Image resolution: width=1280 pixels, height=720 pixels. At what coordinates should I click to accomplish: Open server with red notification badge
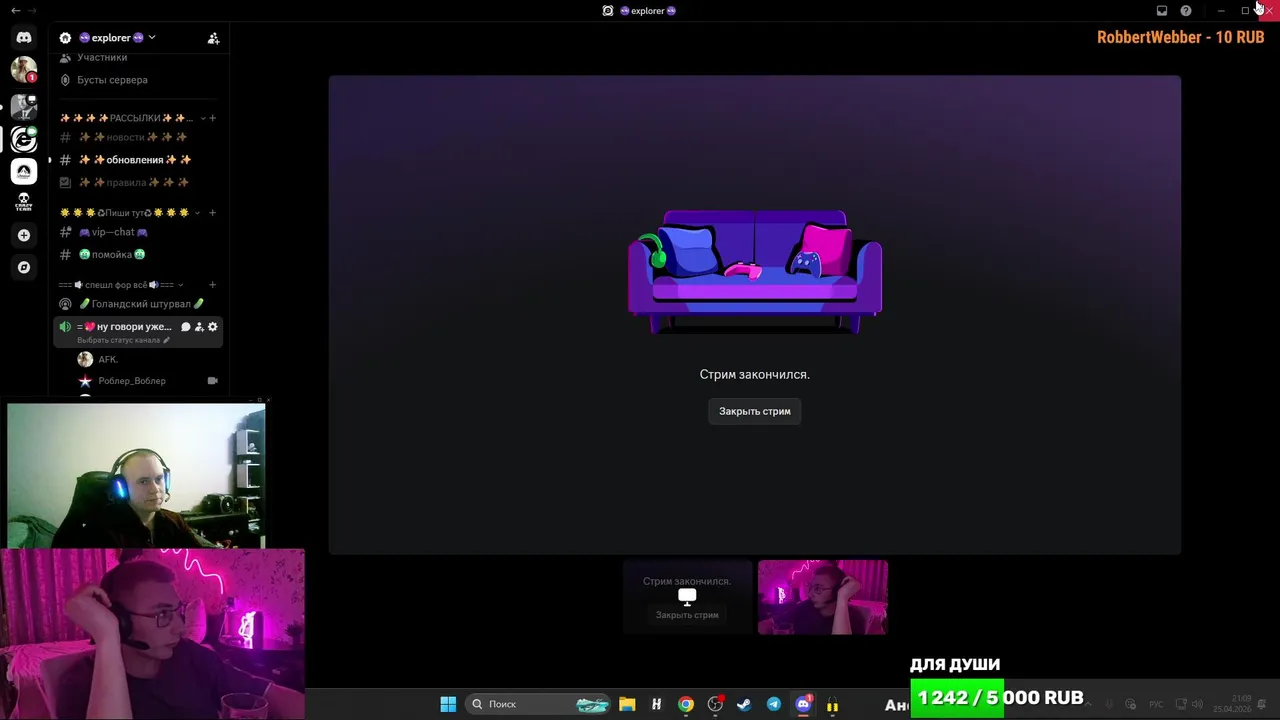24,69
